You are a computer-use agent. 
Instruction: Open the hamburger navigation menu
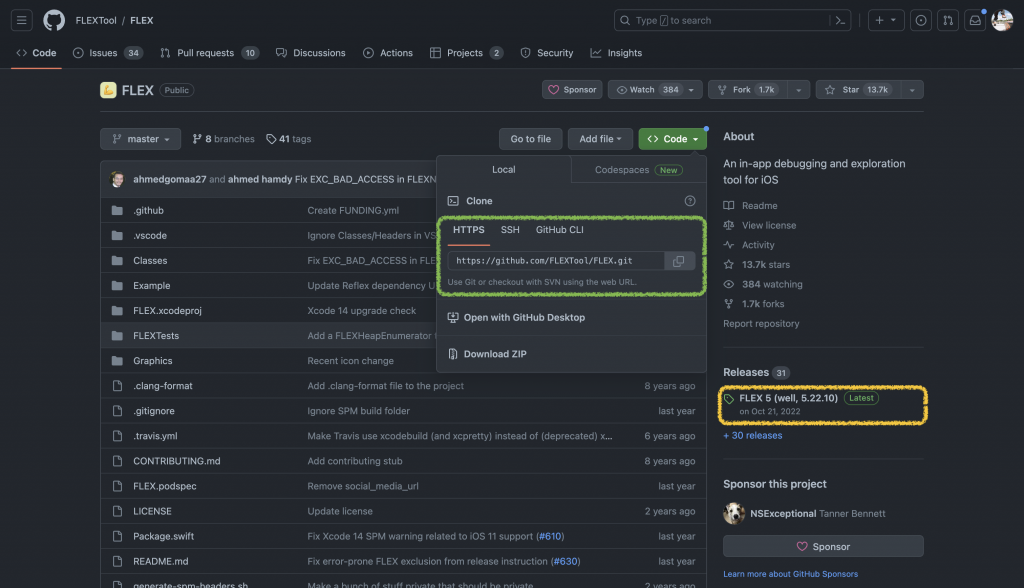(22, 20)
